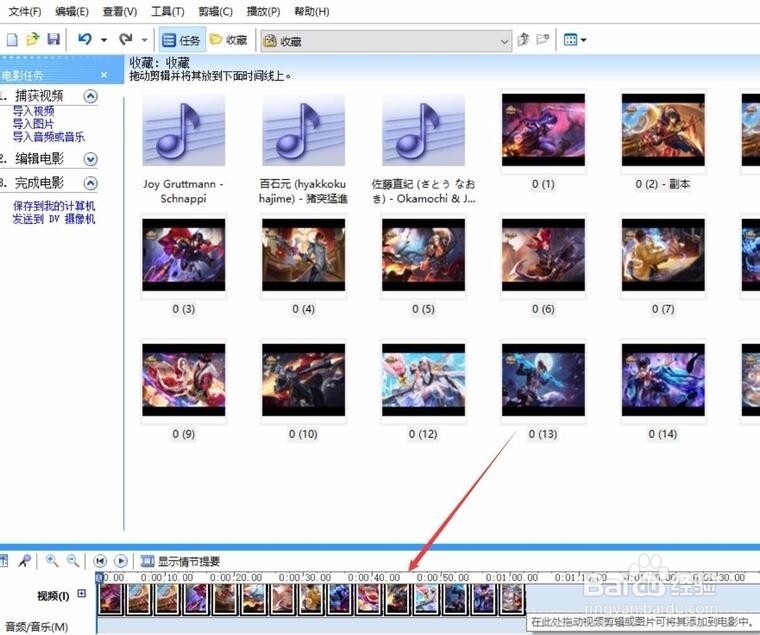
Task: Open the 播放(P) menu
Action: 263,12
